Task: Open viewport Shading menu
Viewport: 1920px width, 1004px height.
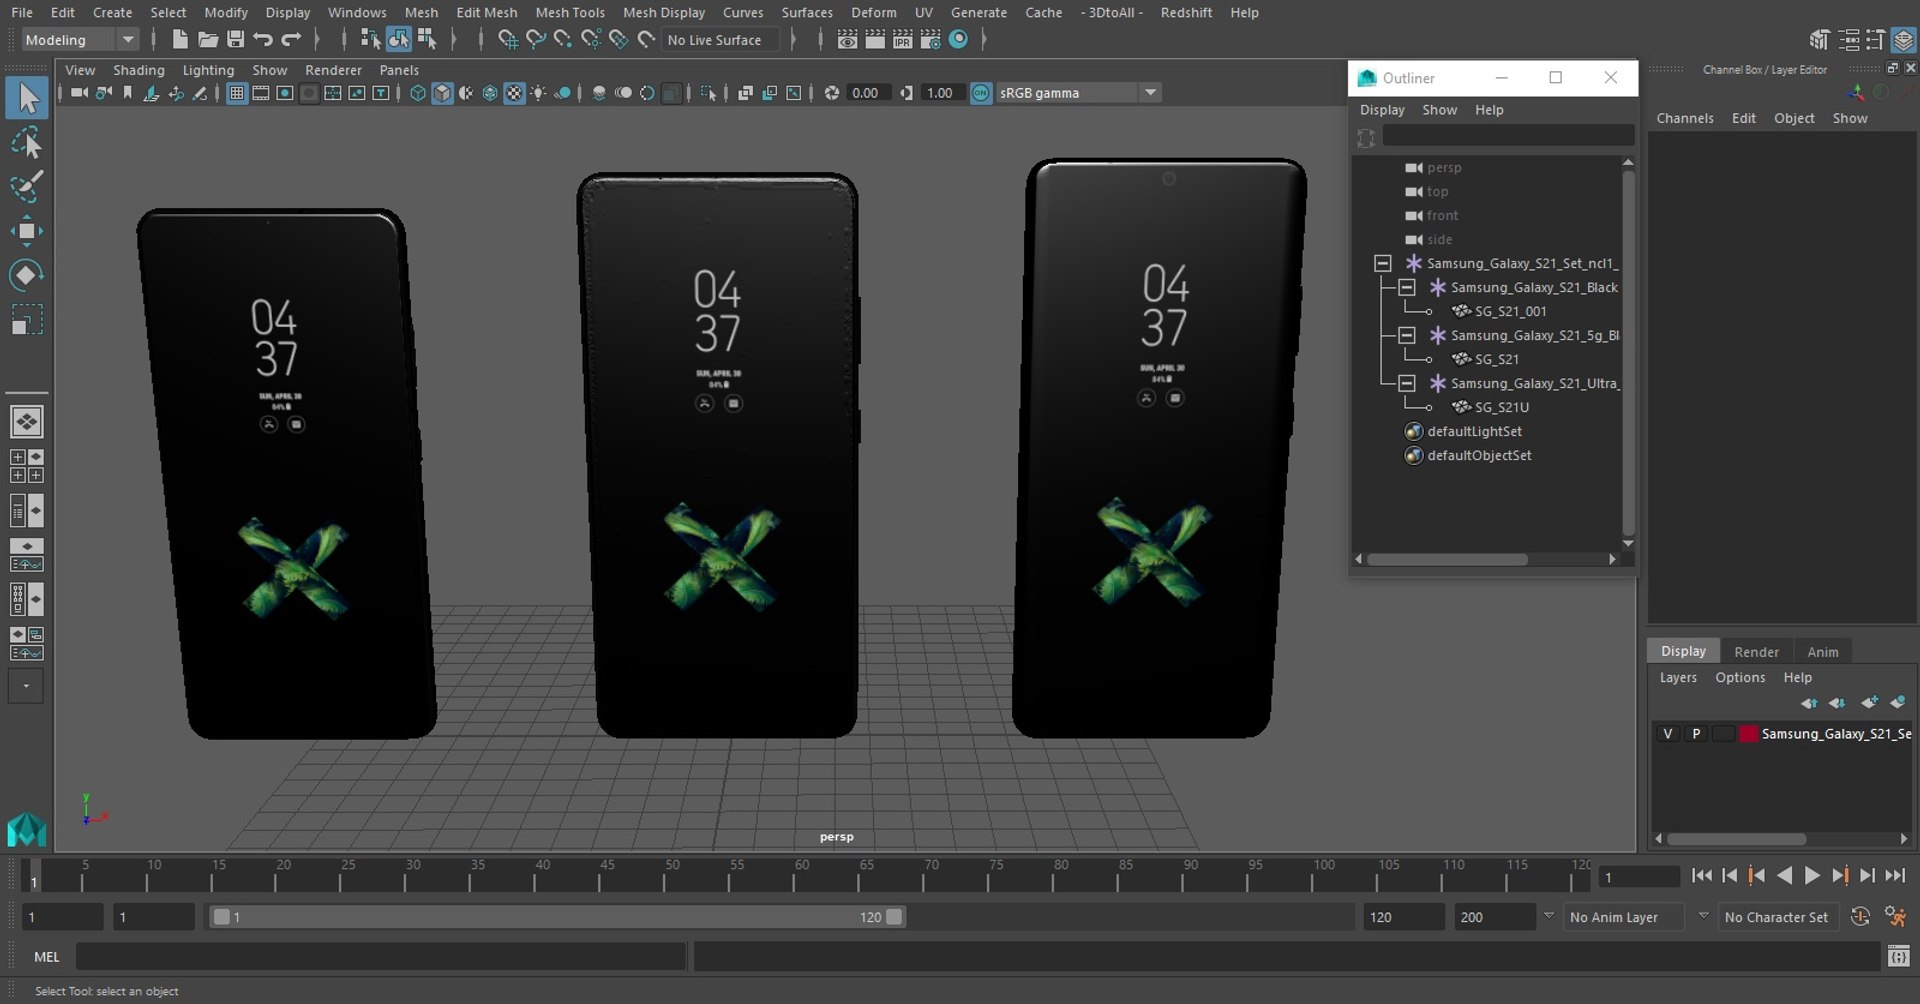Action: tap(138, 70)
